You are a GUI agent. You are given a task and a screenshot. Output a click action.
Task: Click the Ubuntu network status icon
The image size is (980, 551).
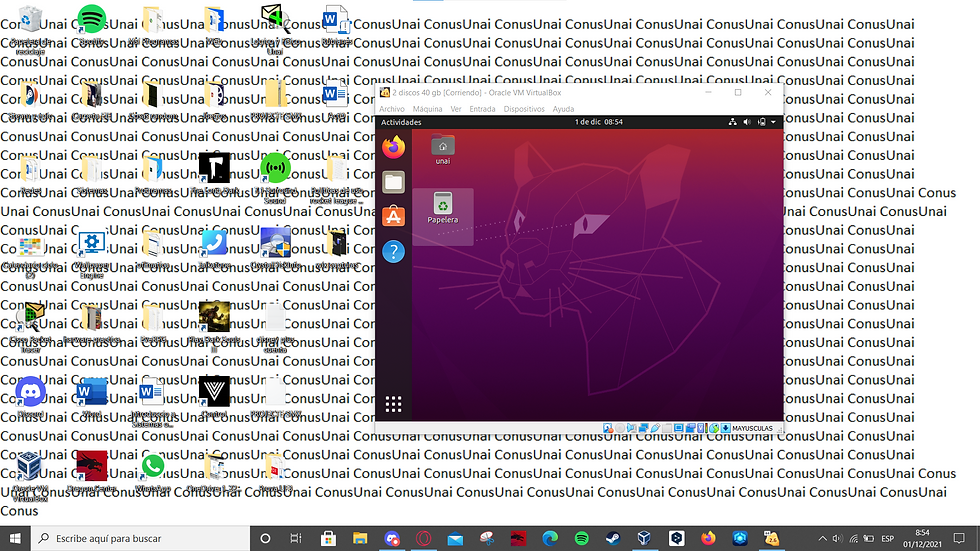pos(732,122)
